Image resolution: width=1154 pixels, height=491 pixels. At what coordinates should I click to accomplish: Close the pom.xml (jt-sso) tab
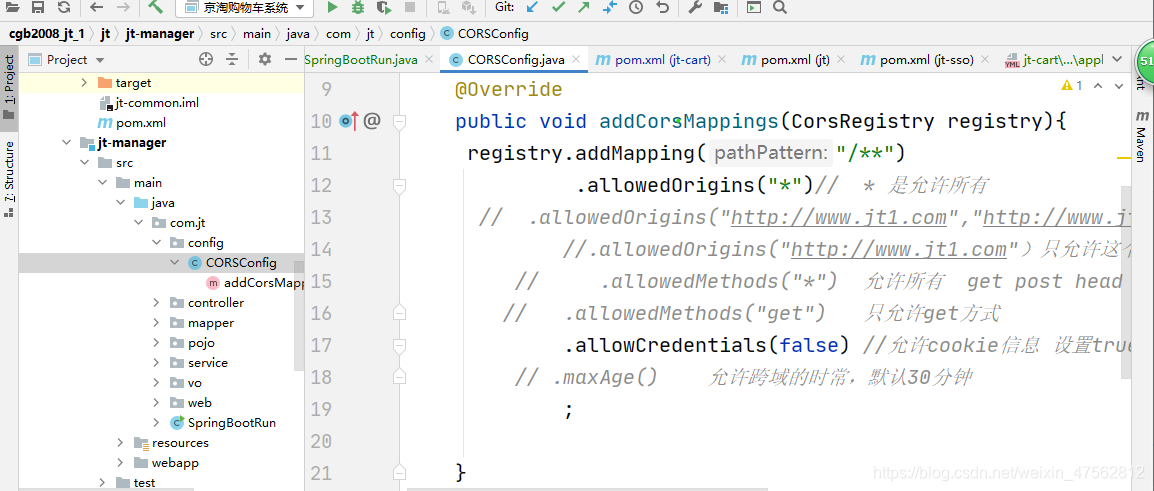985,60
